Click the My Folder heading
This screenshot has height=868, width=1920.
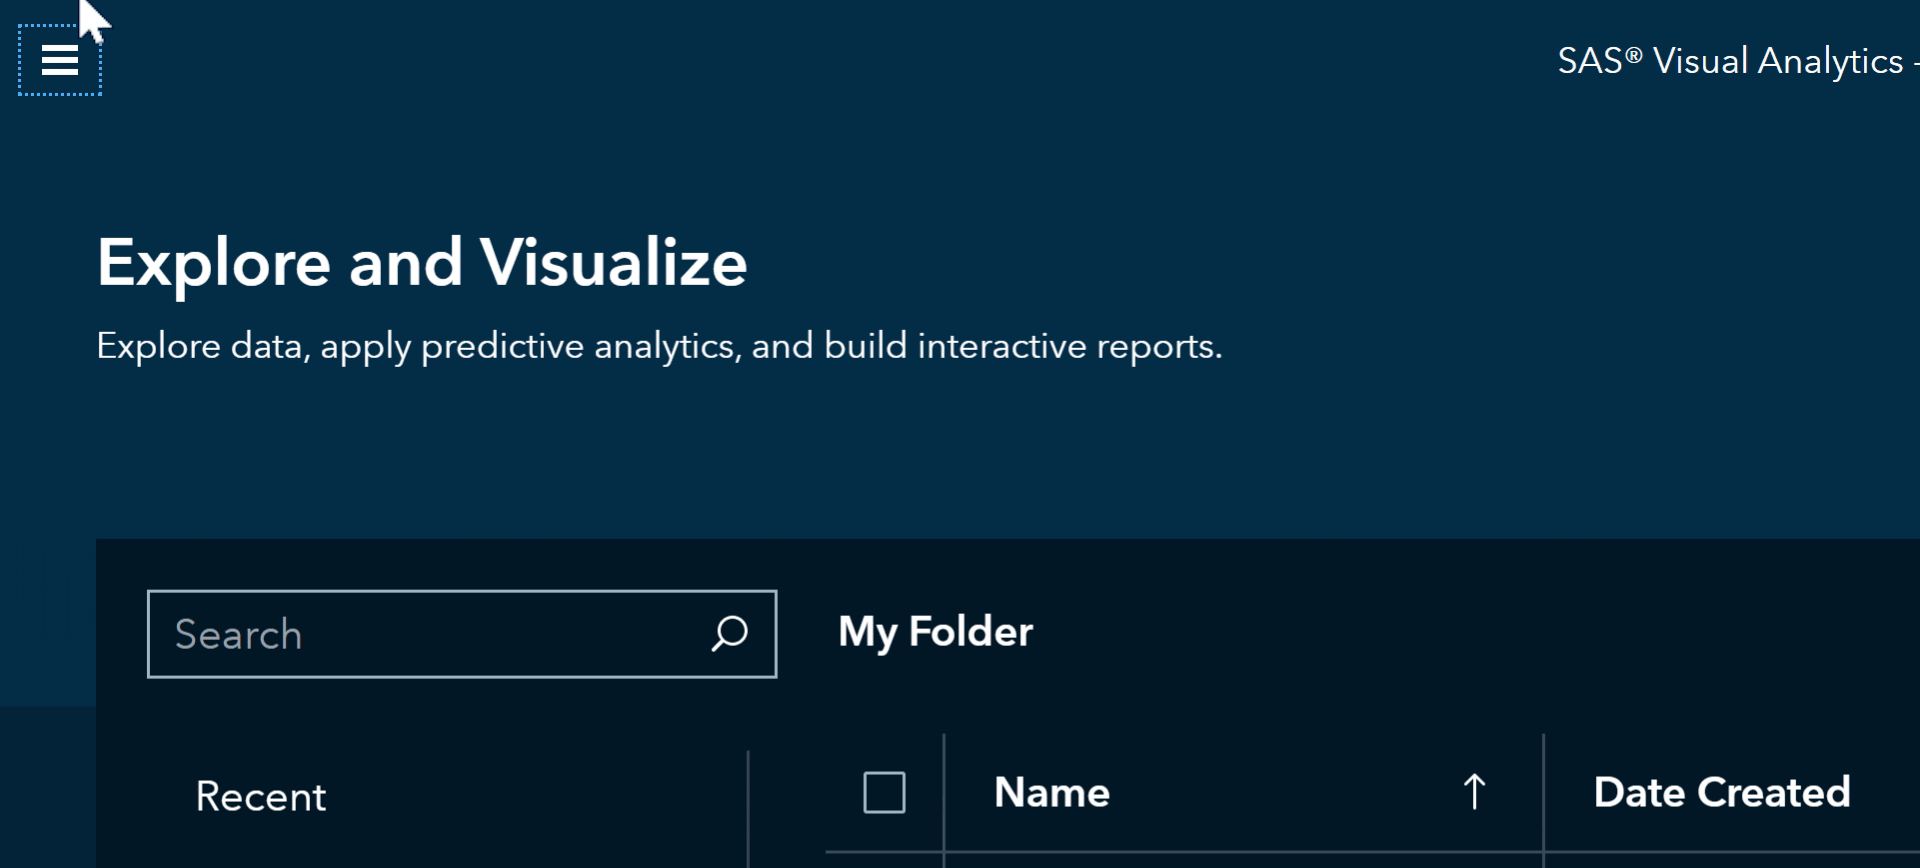tap(935, 632)
